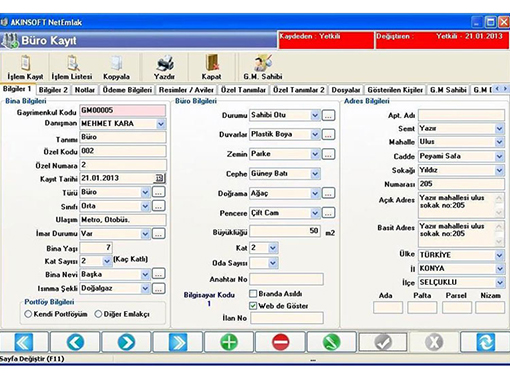Click the Anahtar No field
The image size is (510, 380).
287,279
